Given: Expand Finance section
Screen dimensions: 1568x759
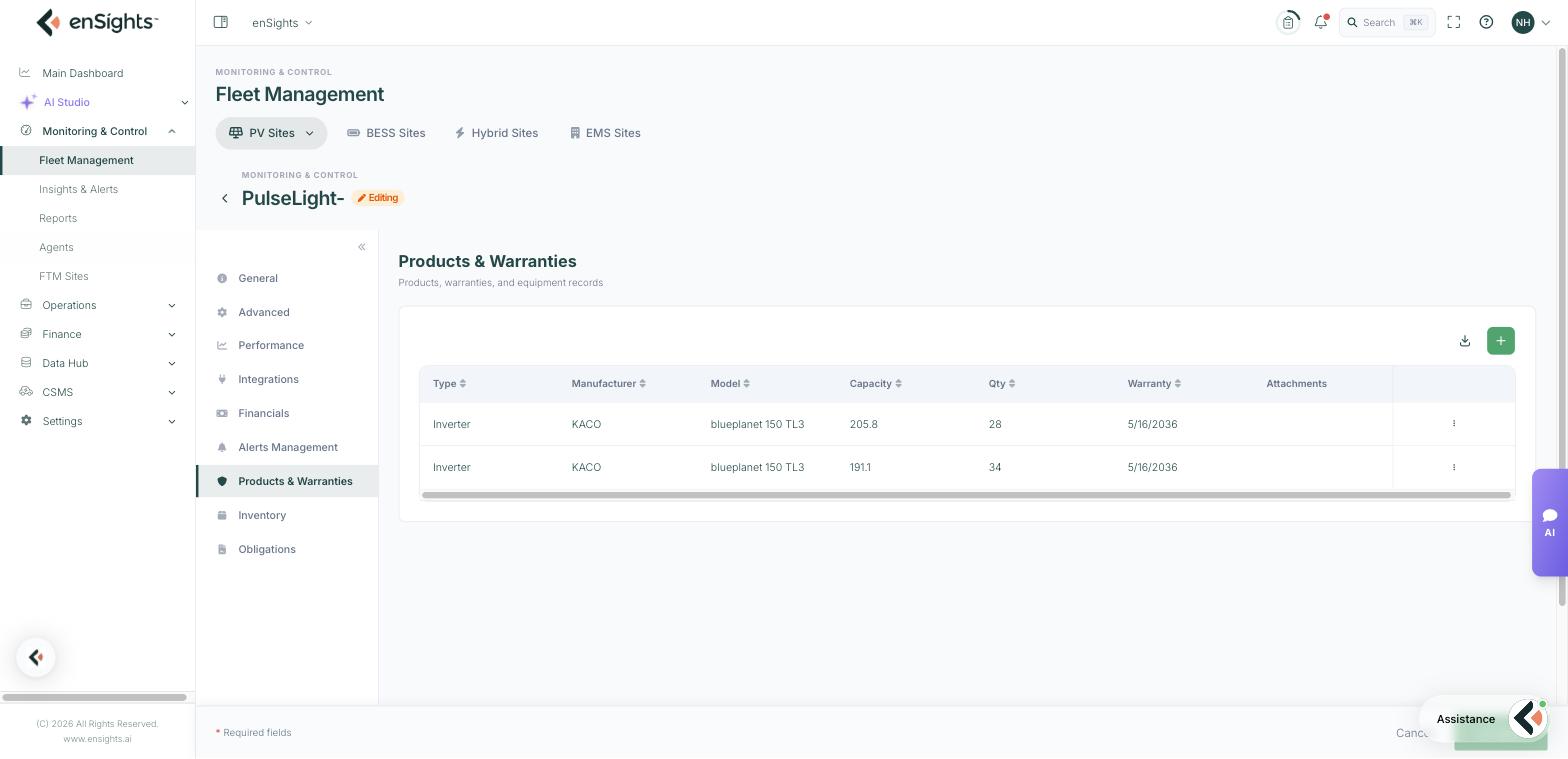Looking at the screenshot, I should pyautogui.click(x=97, y=334).
